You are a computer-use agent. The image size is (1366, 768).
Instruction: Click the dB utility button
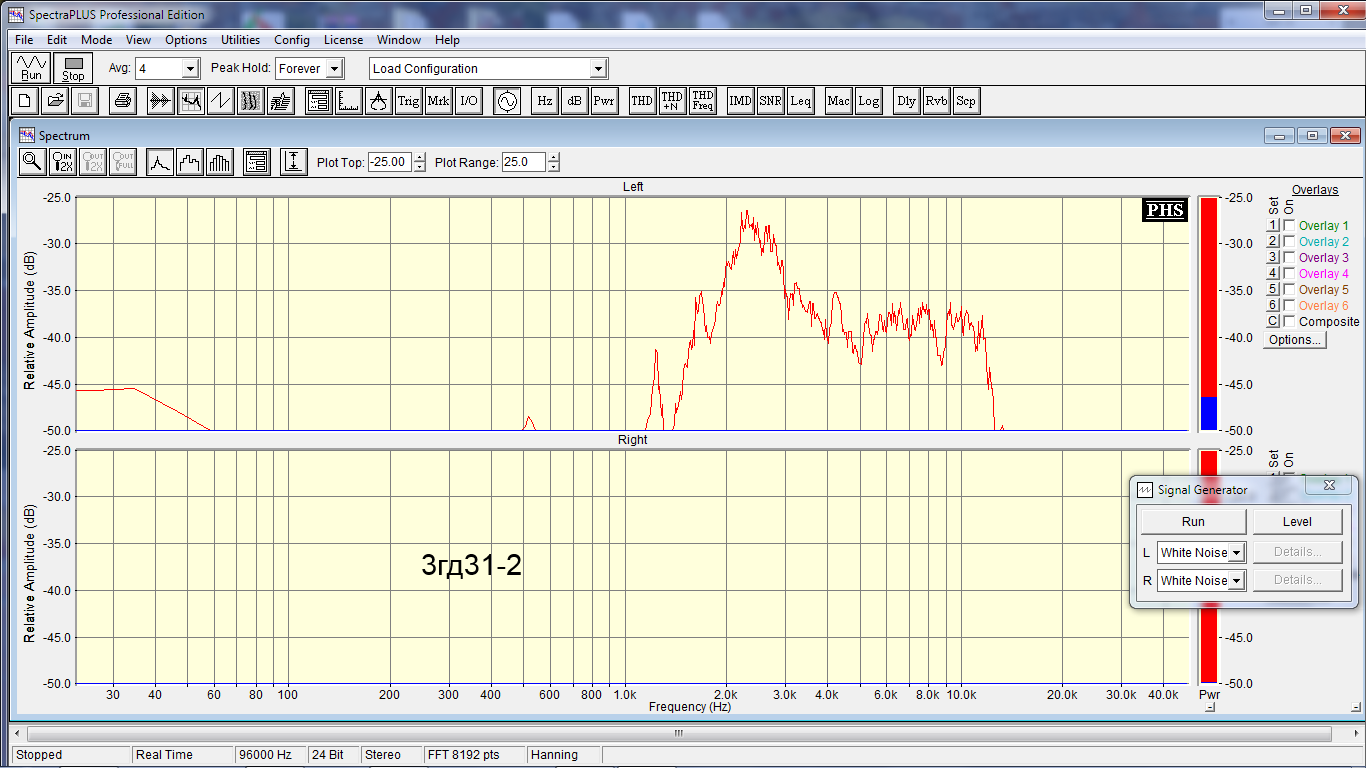574,101
